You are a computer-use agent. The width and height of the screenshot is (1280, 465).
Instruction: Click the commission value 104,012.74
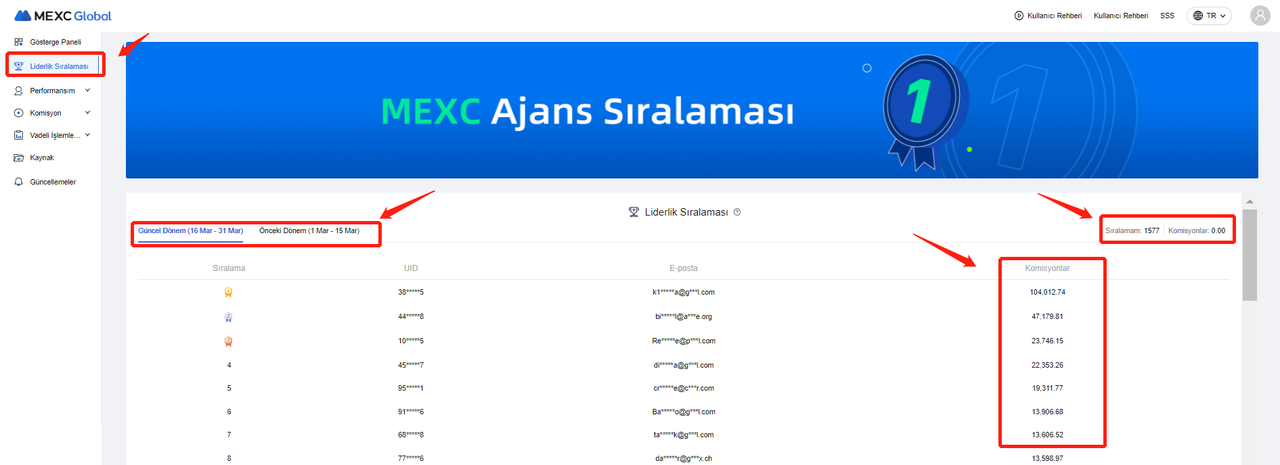click(1047, 292)
